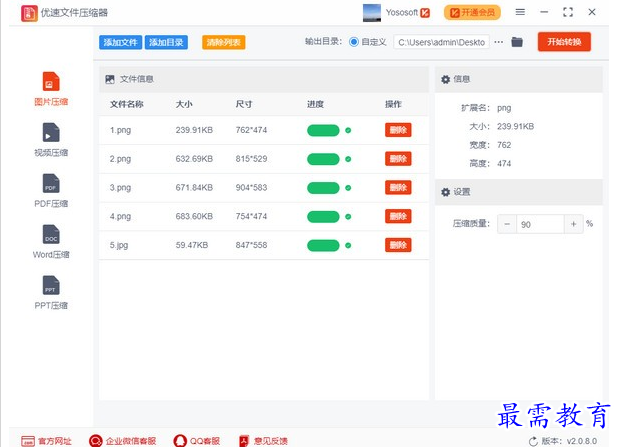The image size is (619, 447).
Task: Decrease compression quality with minus button
Action: [507, 224]
